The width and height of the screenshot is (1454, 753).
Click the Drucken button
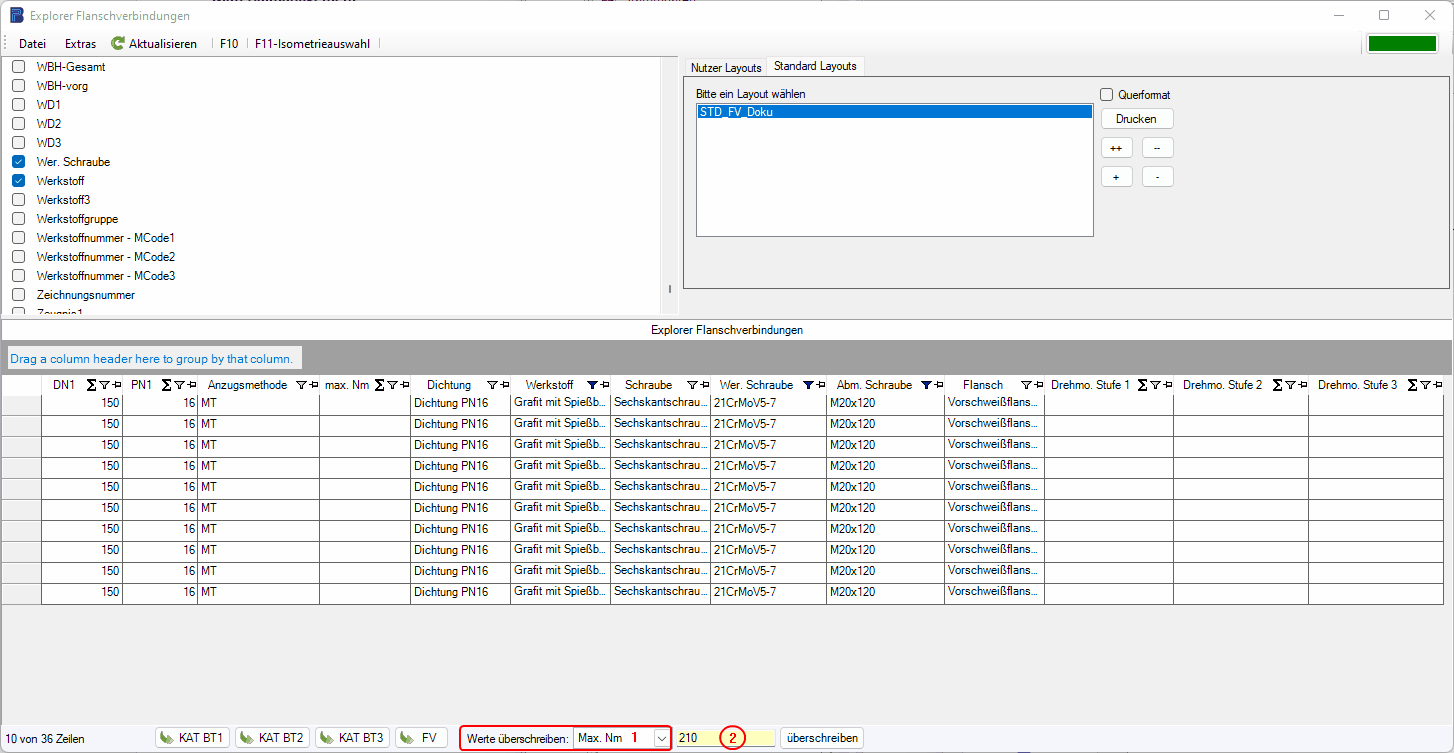point(1136,119)
